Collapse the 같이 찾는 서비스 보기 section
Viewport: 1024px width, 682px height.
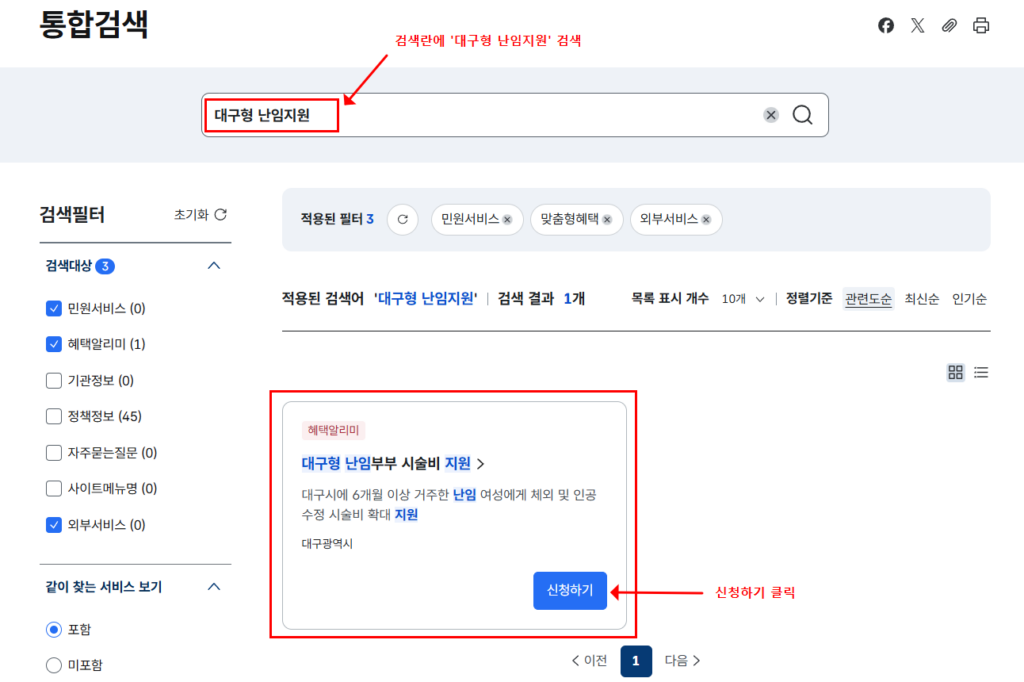[x=212, y=588]
